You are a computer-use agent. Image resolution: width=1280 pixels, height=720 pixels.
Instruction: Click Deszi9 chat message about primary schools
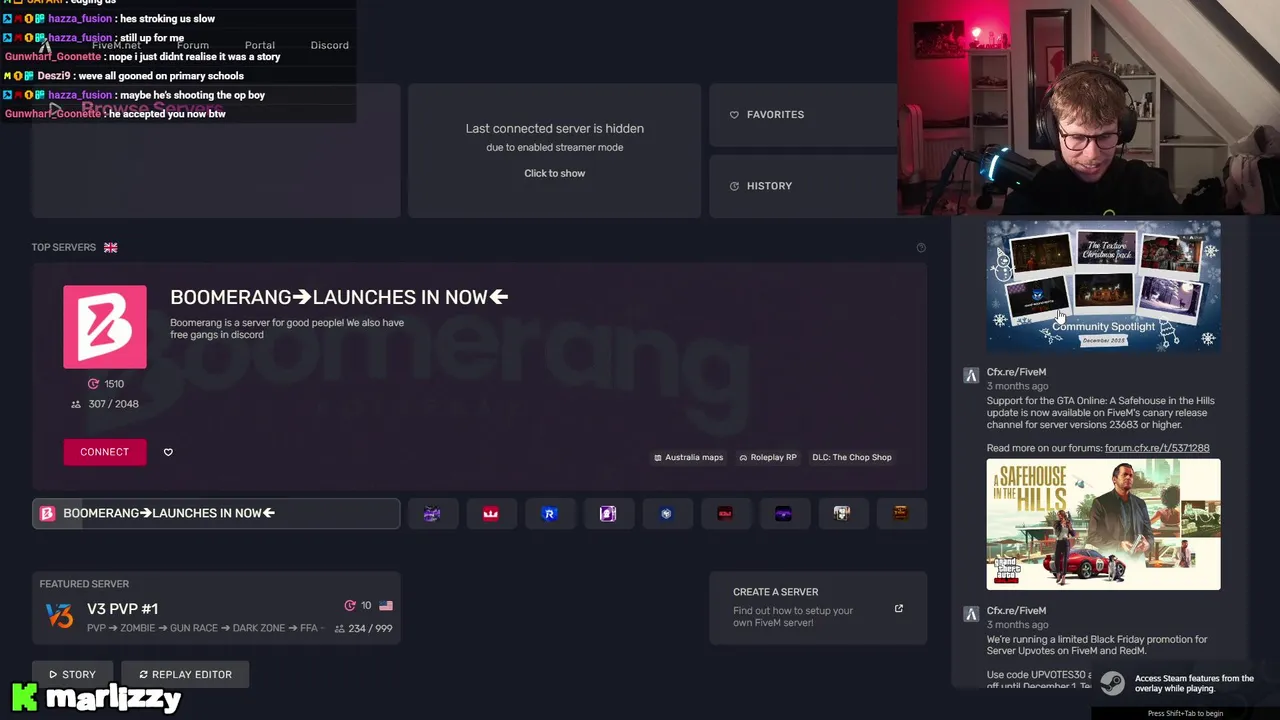click(161, 76)
